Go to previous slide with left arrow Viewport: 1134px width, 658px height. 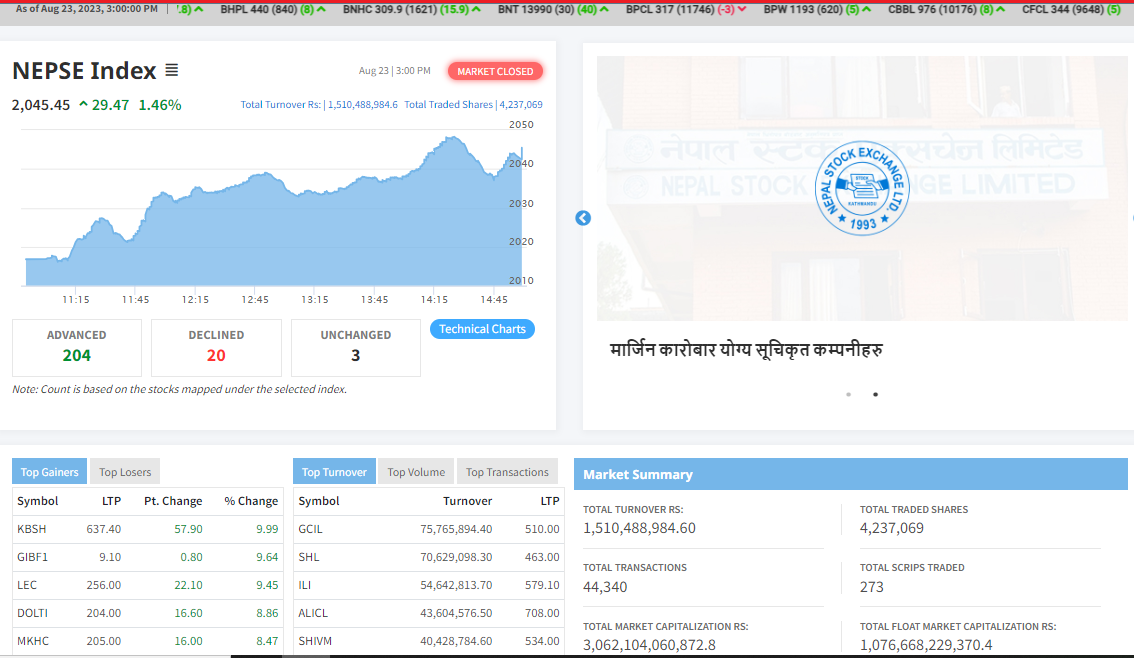[x=583, y=218]
